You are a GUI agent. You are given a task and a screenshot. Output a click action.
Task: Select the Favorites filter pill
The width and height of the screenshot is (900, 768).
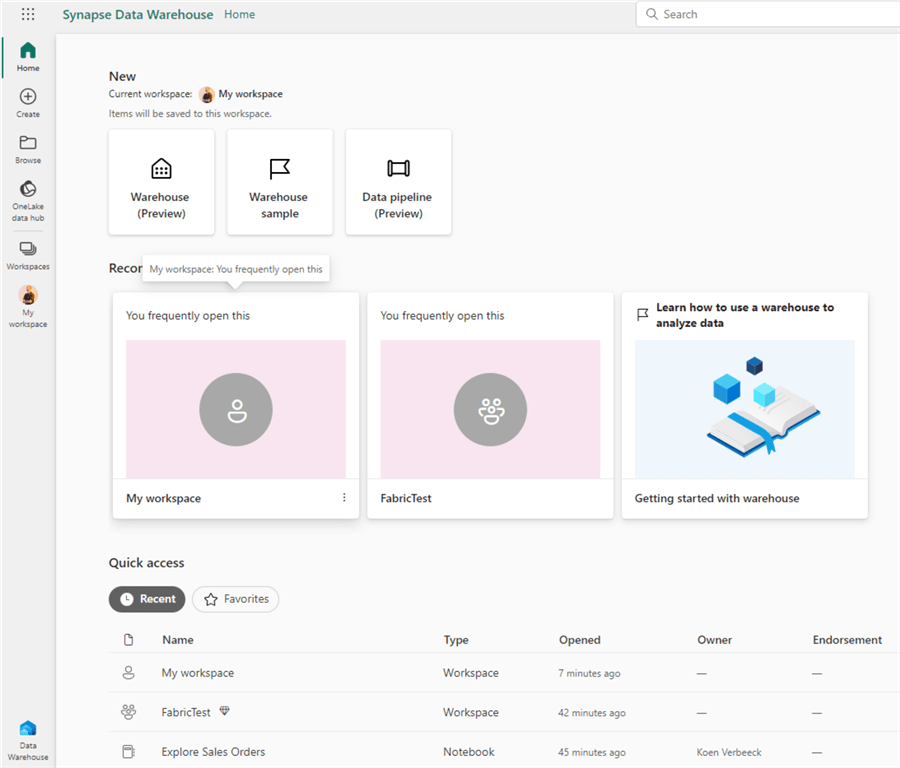235,599
